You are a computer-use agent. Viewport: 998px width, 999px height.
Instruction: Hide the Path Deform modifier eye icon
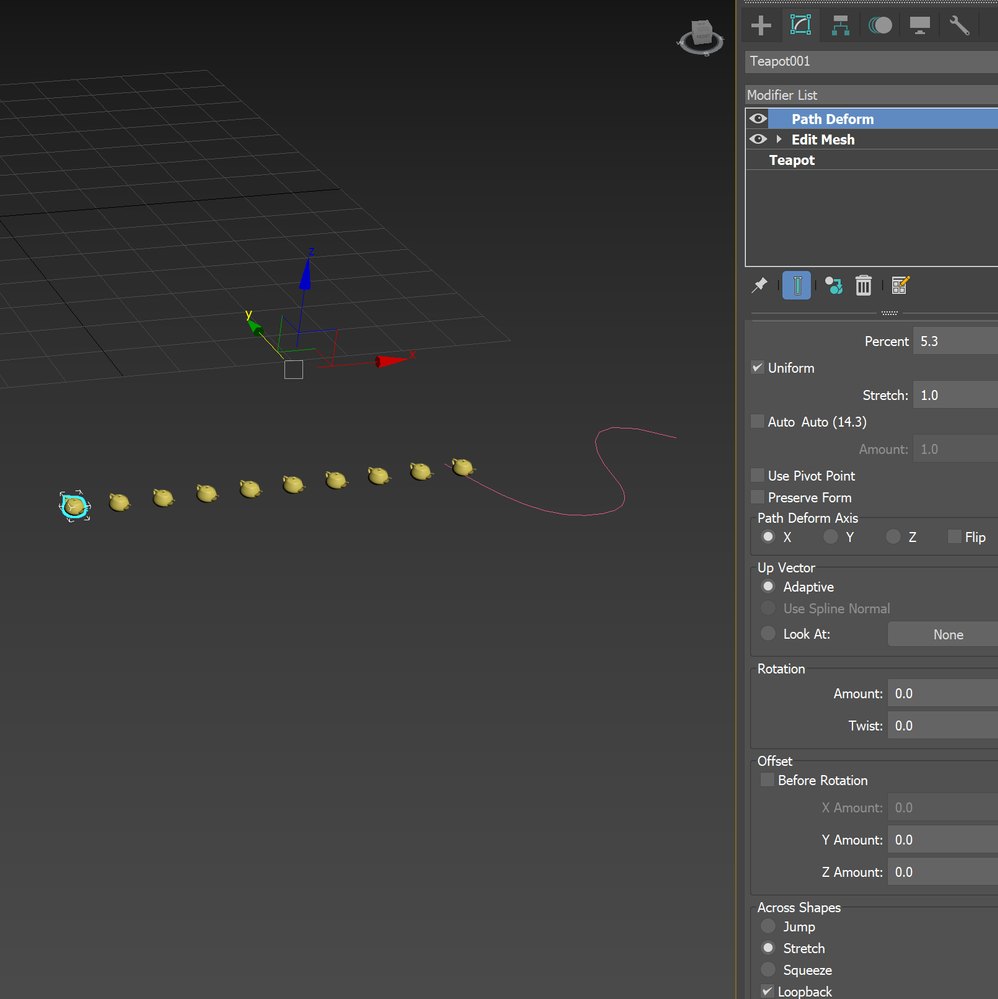[758, 119]
